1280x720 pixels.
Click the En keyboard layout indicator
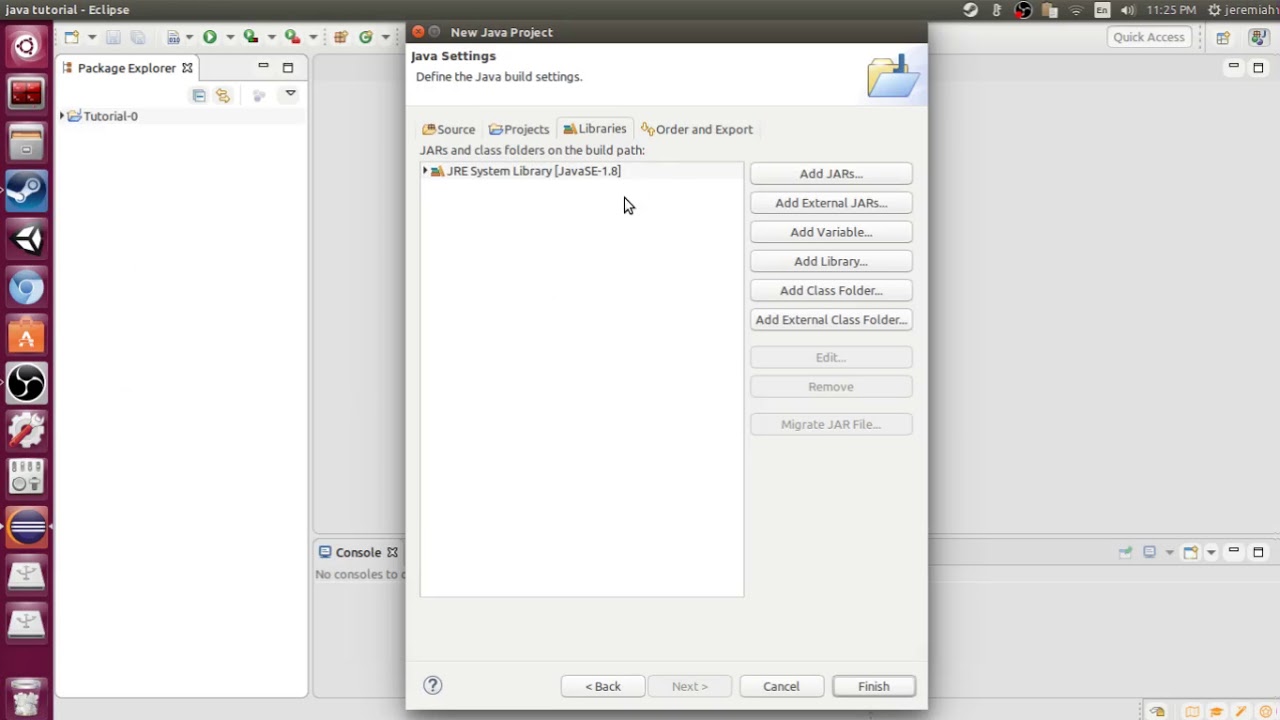pos(1102,10)
